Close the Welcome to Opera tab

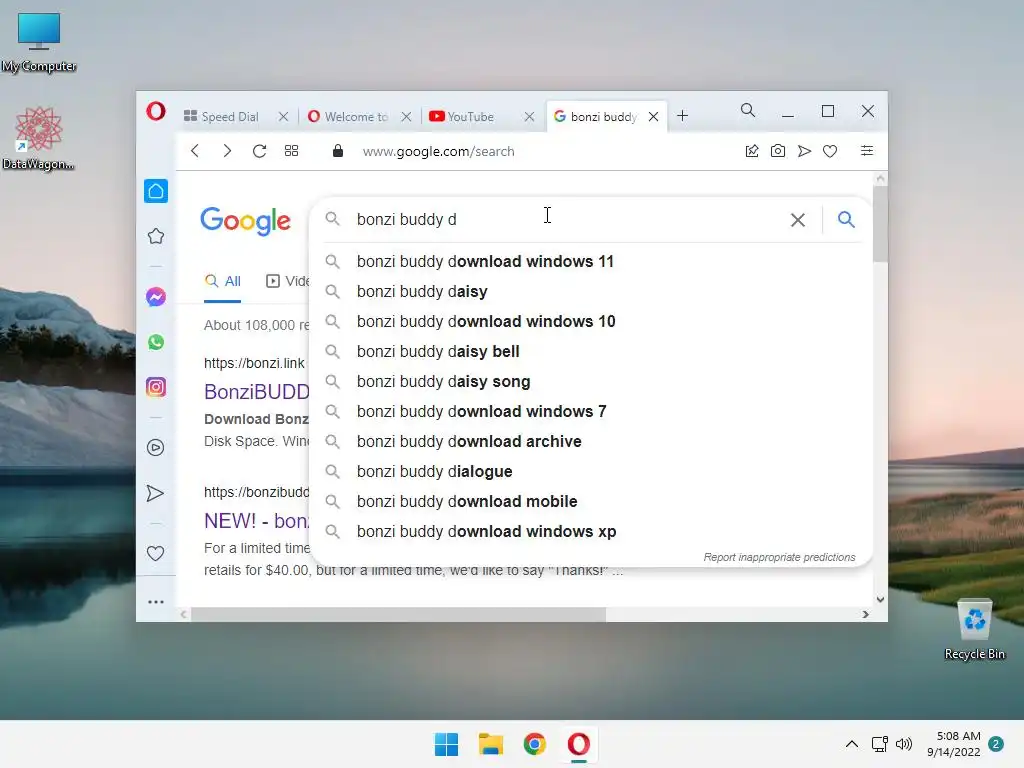406,117
